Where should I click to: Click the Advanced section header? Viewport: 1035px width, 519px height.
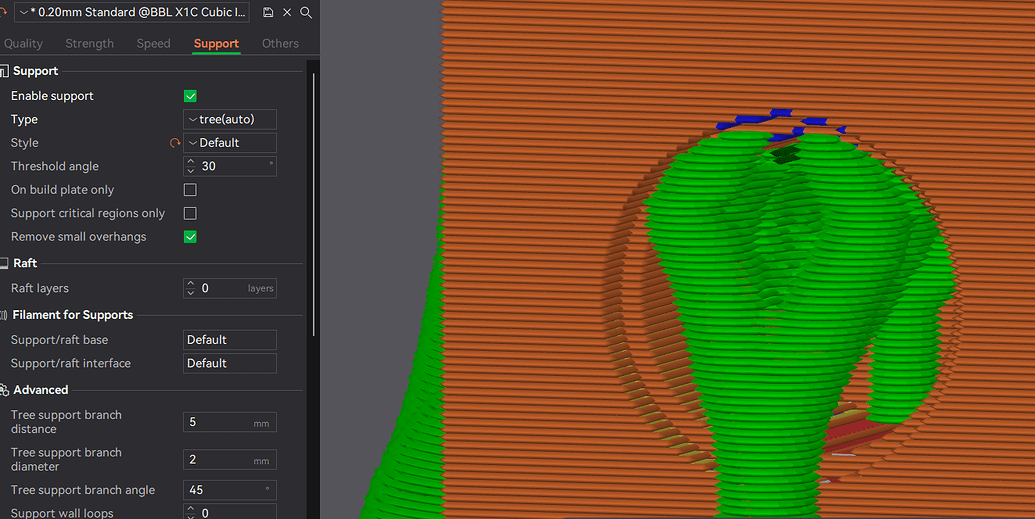[x=40, y=390]
